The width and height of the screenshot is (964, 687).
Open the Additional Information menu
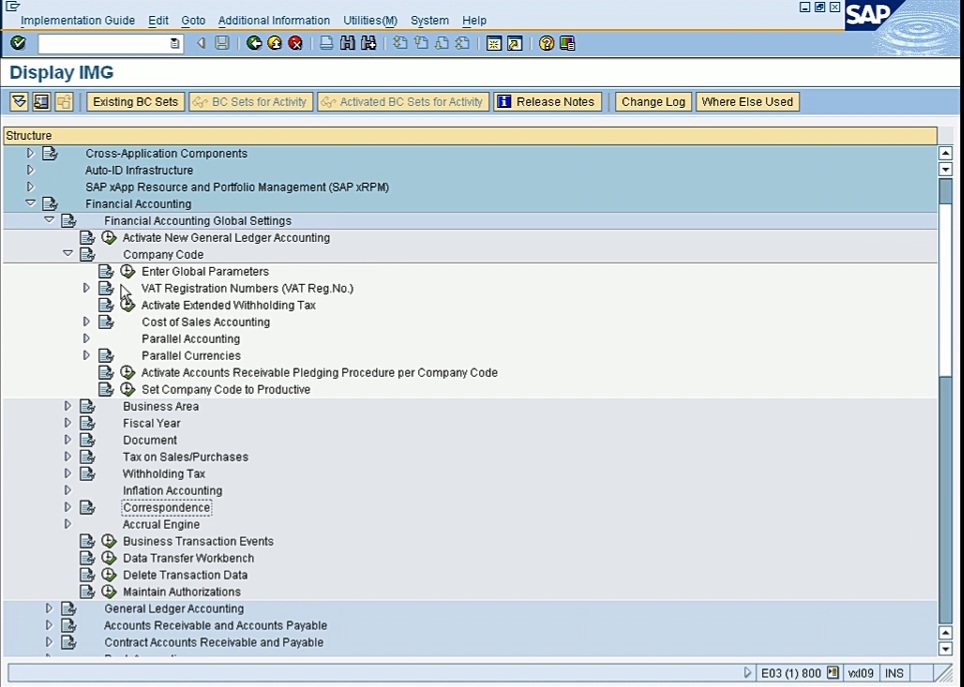tap(274, 20)
